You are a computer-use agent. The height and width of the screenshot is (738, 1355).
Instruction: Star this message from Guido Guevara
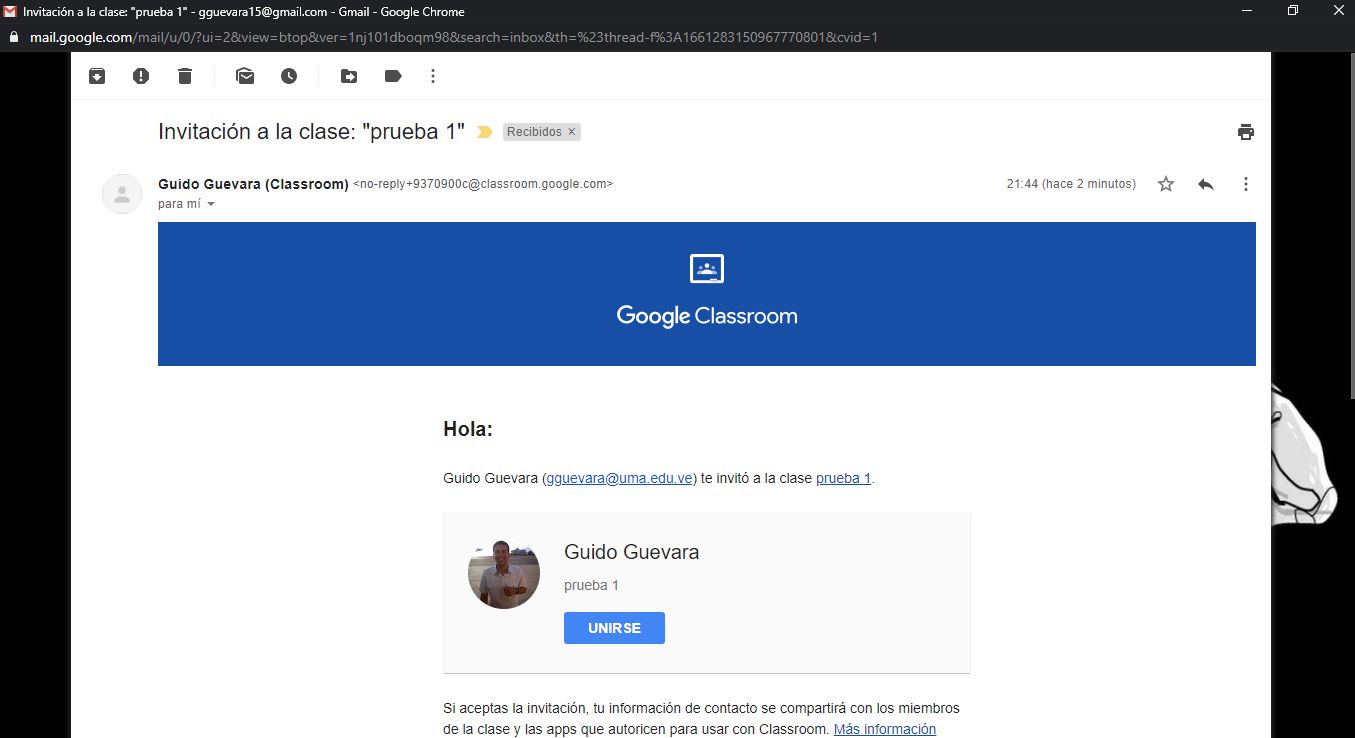(1165, 184)
